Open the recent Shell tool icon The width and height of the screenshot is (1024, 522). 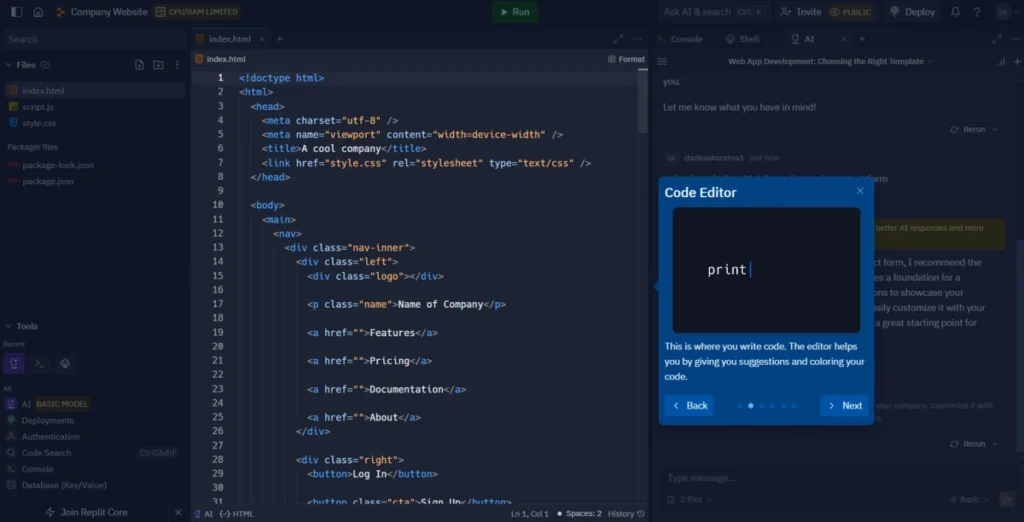click(x=40, y=364)
